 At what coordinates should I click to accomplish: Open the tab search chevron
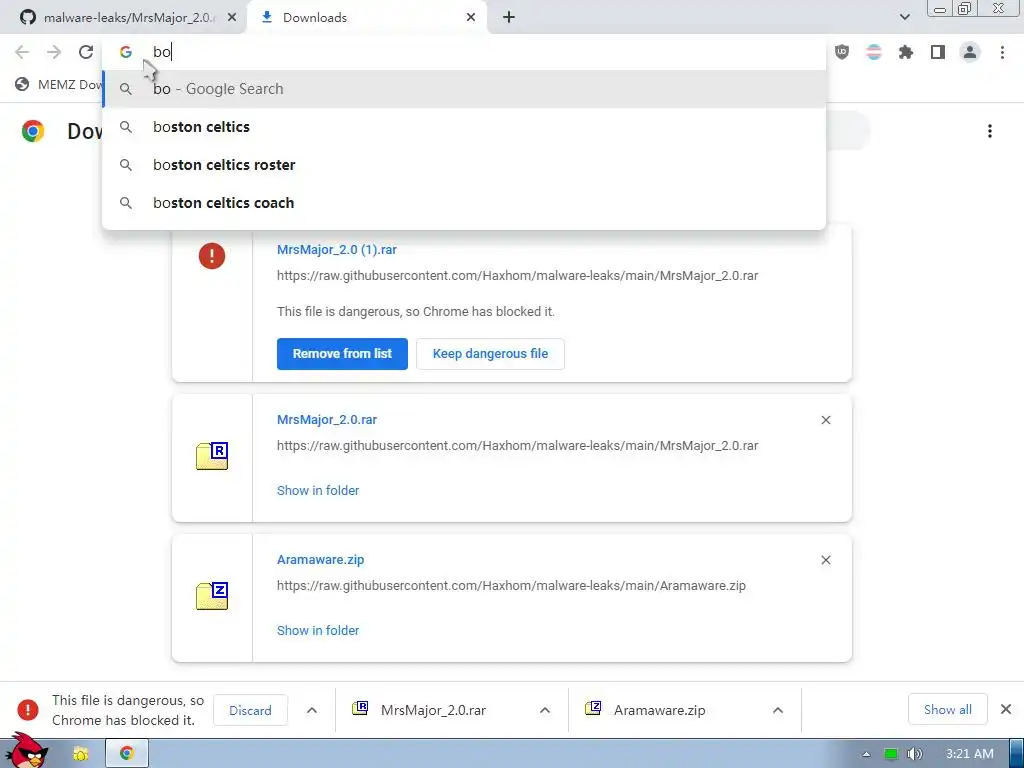click(904, 17)
